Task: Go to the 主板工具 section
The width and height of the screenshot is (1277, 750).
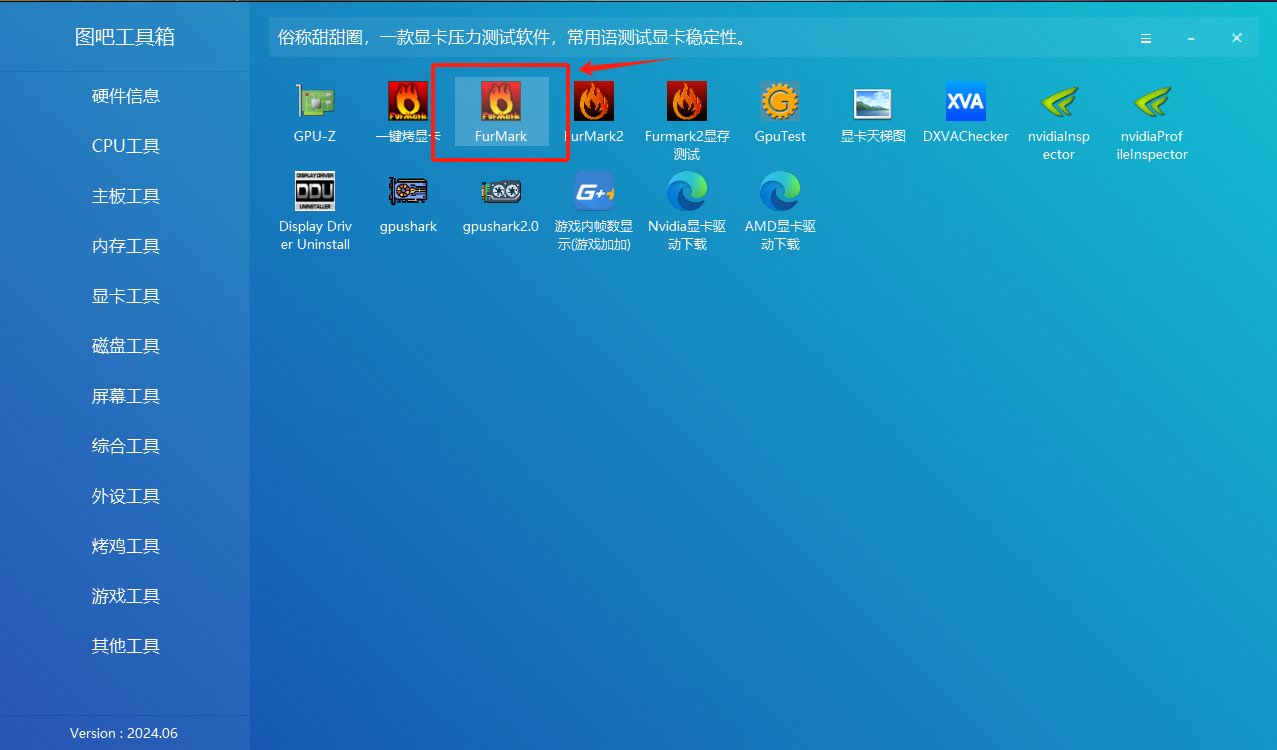Action: (126, 196)
